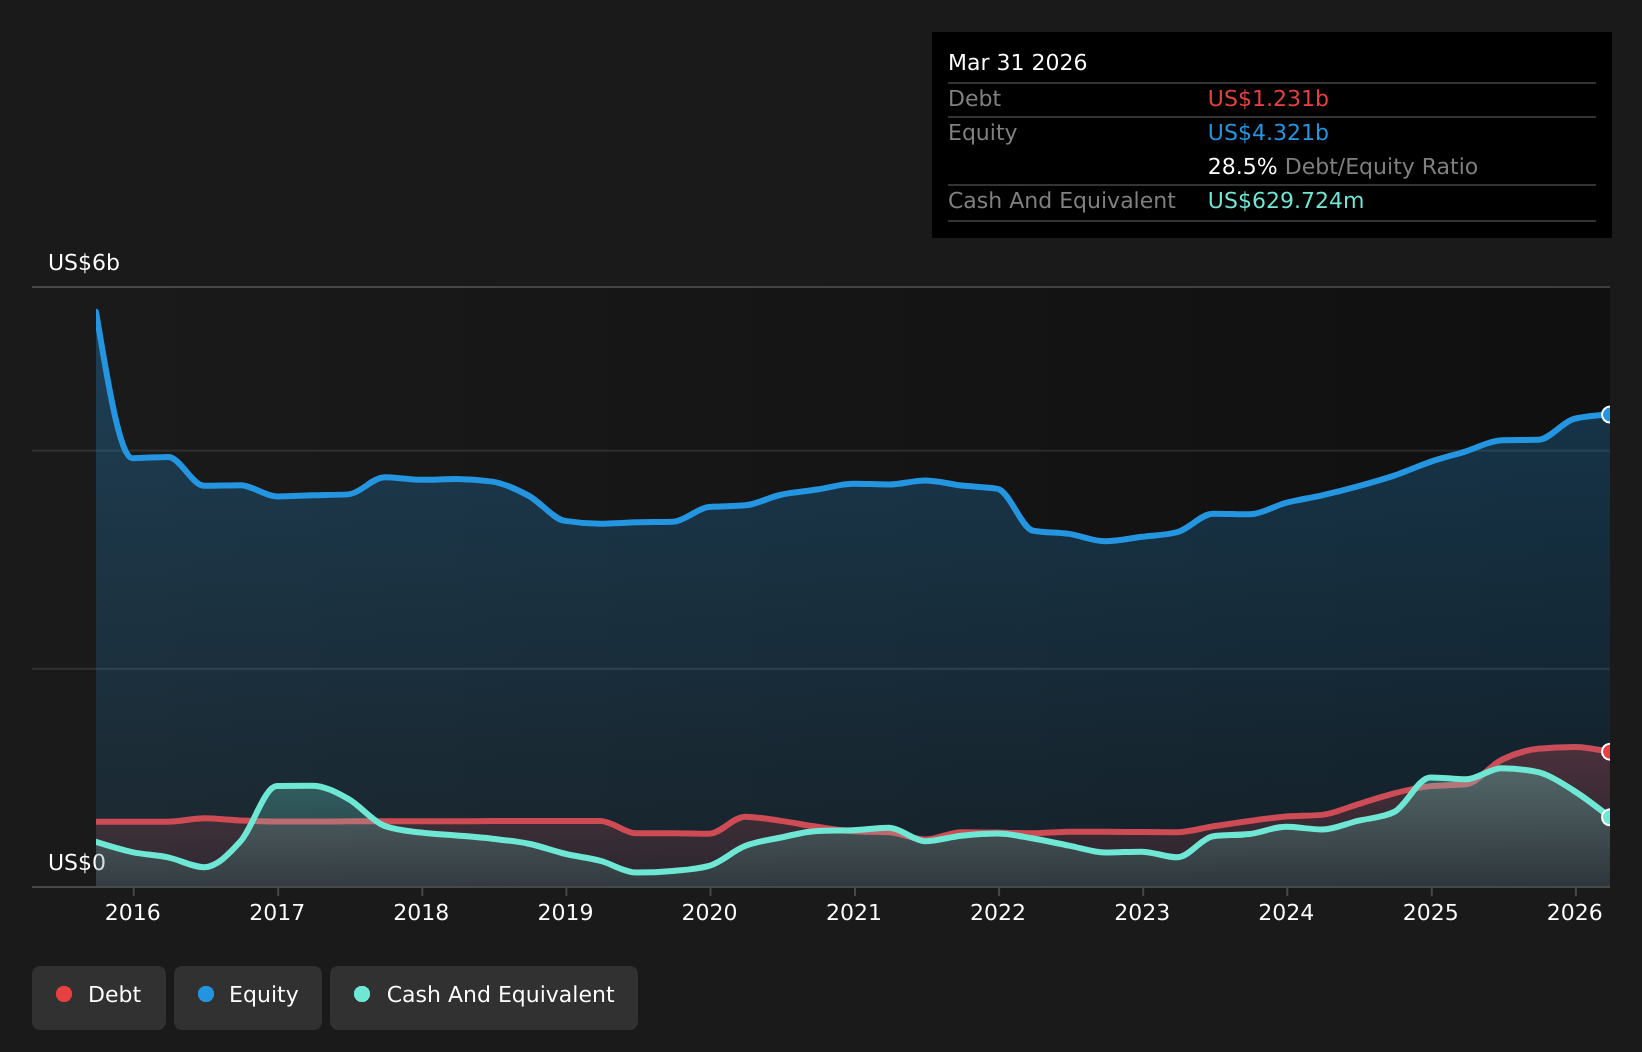1642x1052 pixels.
Task: Toggle the Cash And Equivalent legend button
Action: click(484, 997)
